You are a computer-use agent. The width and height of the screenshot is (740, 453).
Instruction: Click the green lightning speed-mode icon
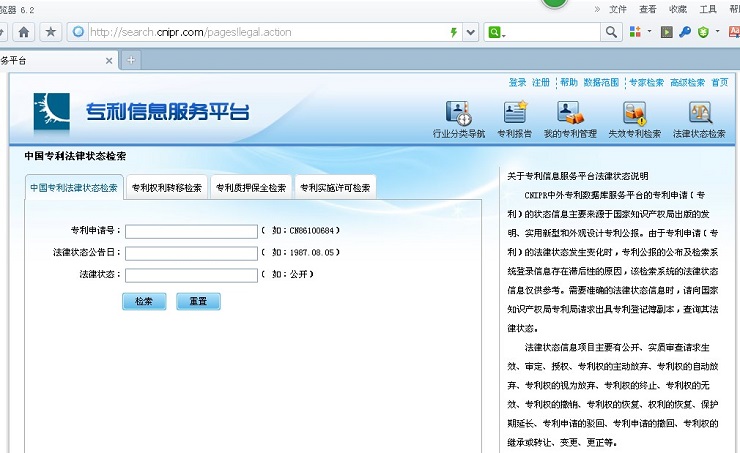[x=453, y=32]
